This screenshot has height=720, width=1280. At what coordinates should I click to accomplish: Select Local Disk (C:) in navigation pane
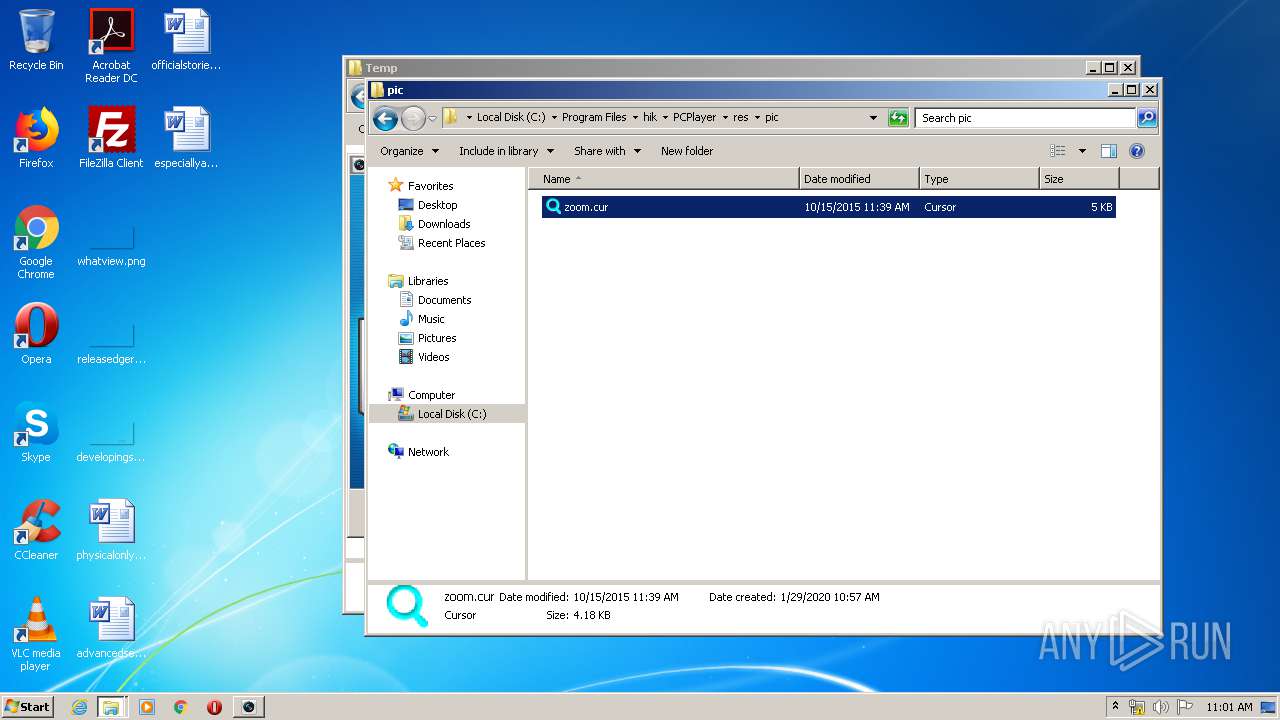(x=446, y=414)
